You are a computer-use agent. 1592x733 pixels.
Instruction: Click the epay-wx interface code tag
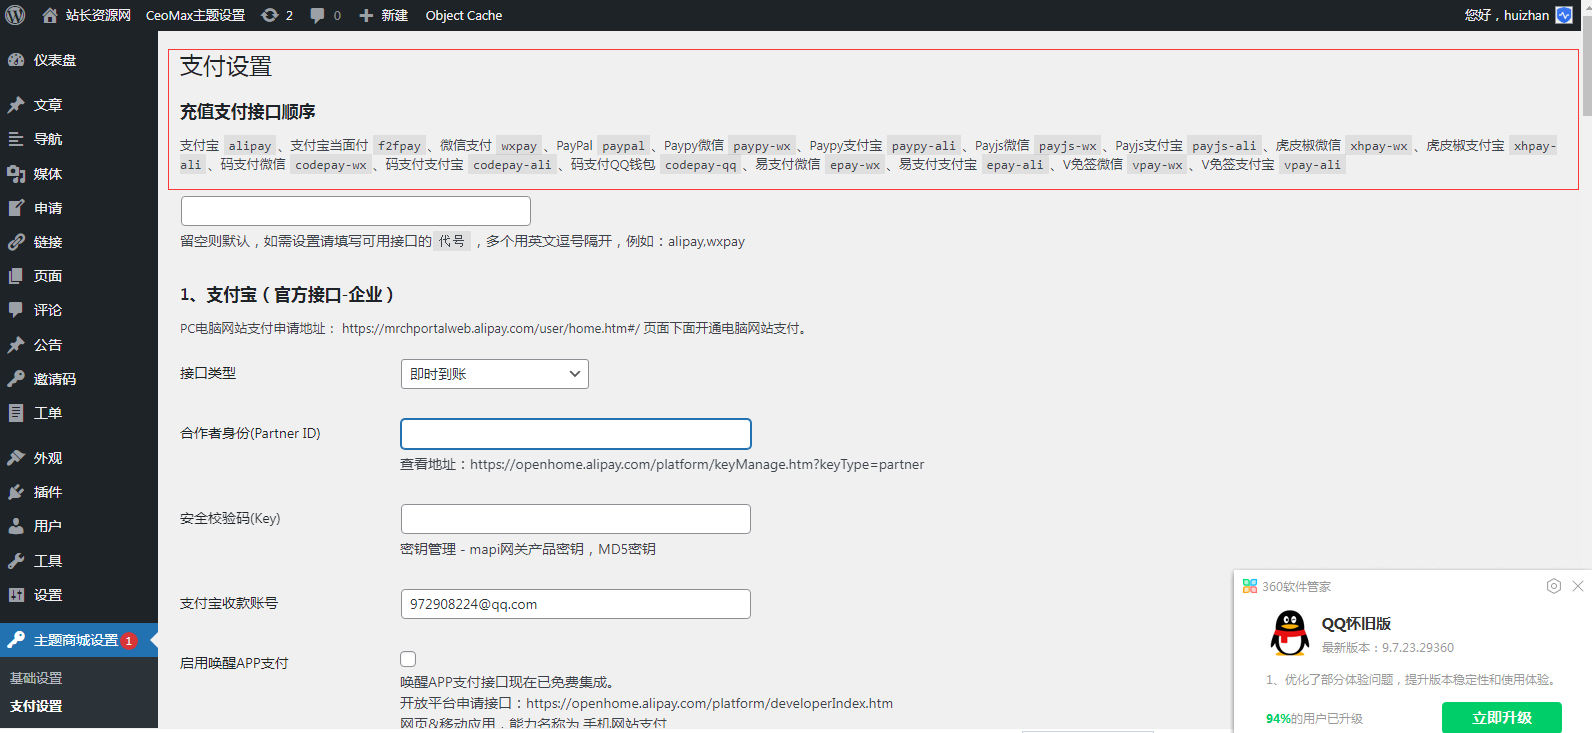[855, 165]
